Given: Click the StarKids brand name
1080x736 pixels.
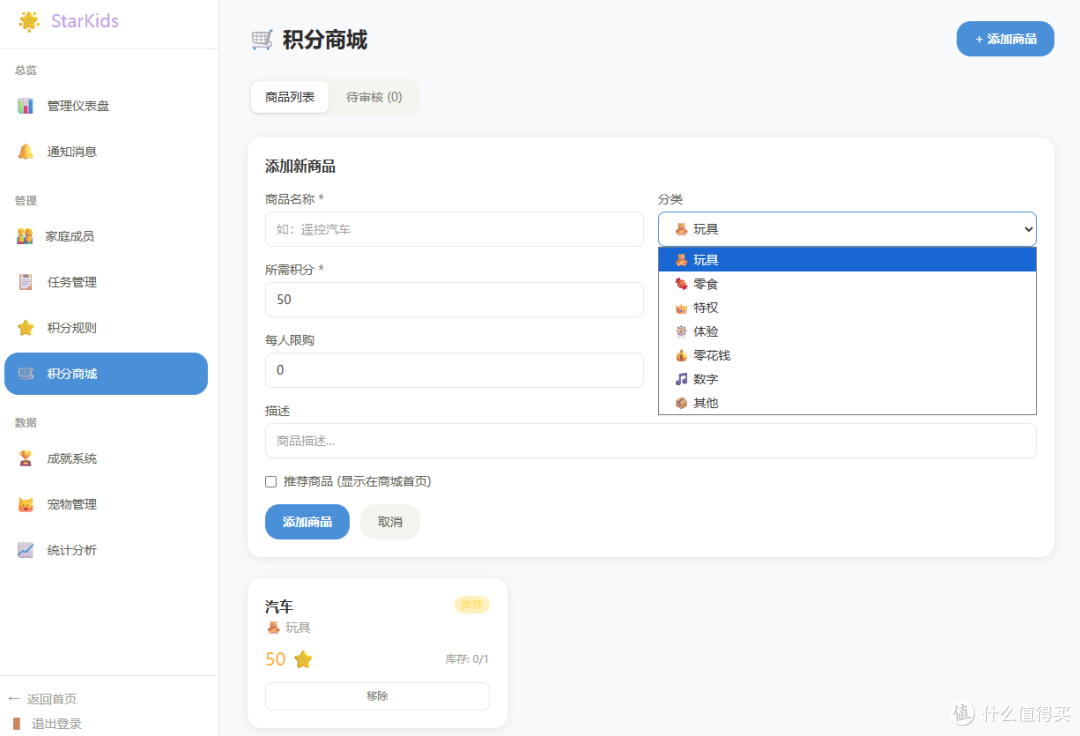Looking at the screenshot, I should tap(85, 21).
